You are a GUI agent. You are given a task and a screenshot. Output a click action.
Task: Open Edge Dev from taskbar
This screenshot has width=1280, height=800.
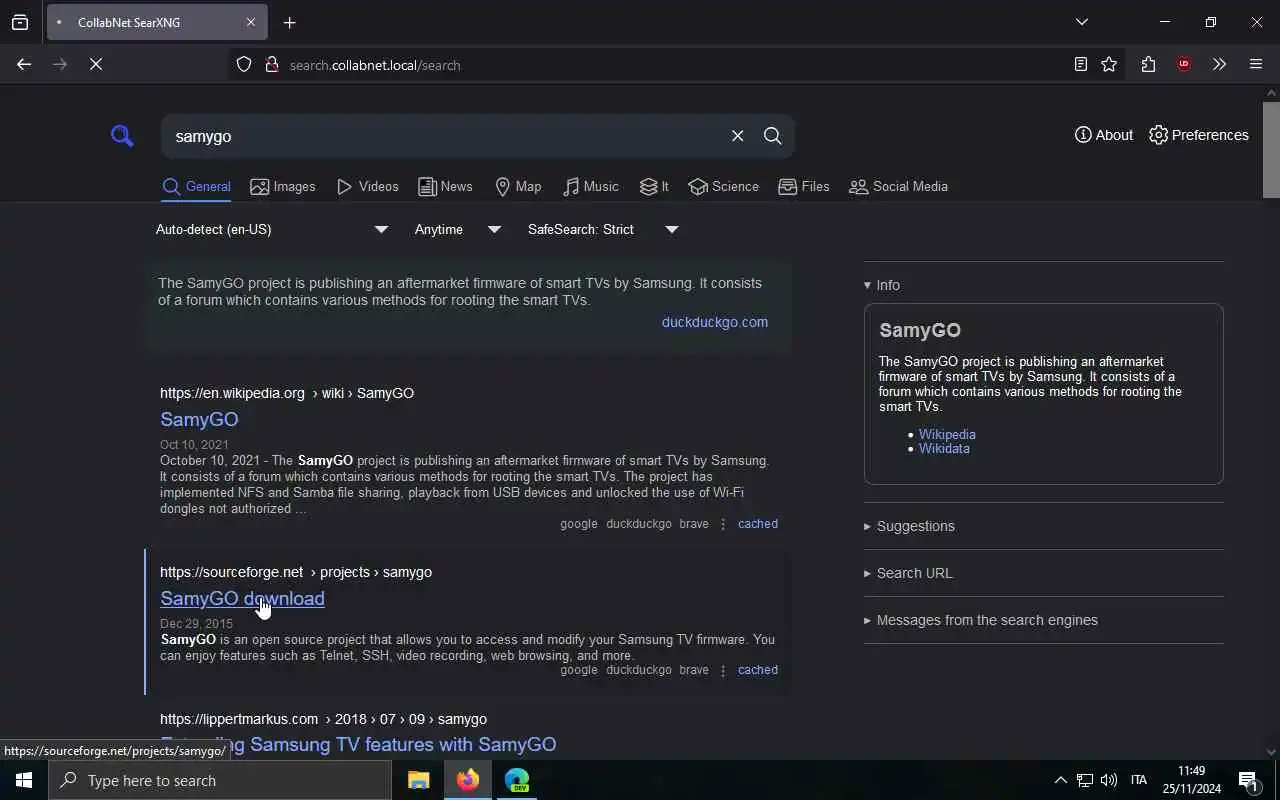[517, 780]
